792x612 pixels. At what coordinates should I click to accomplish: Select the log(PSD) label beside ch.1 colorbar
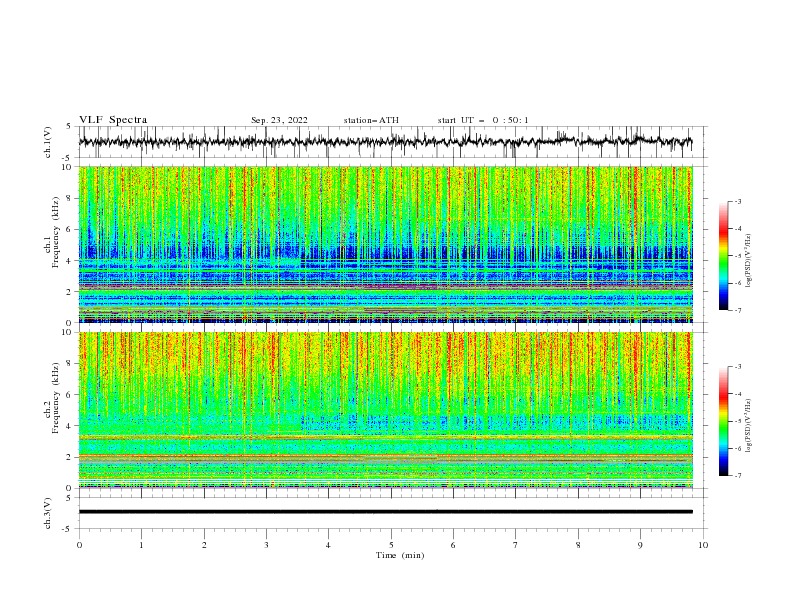[x=748, y=261]
